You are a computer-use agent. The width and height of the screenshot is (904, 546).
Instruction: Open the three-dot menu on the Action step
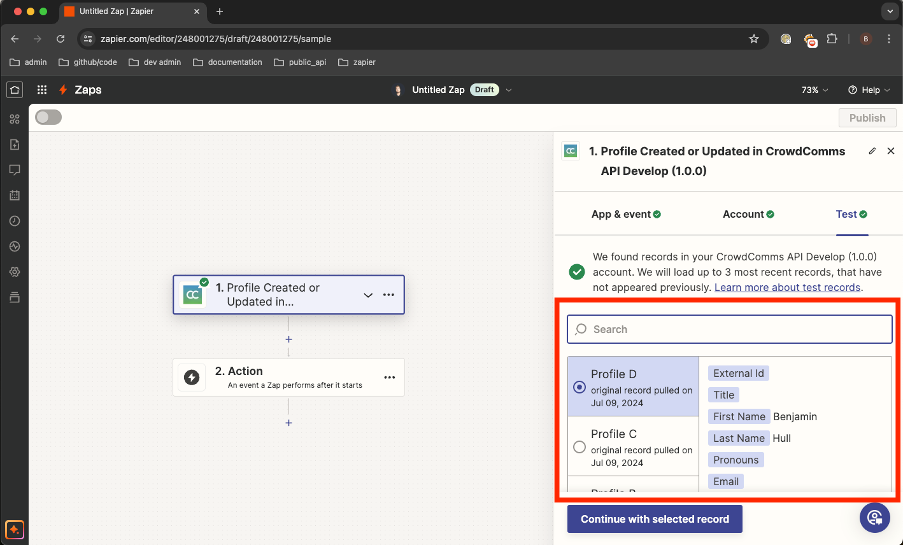coord(389,377)
